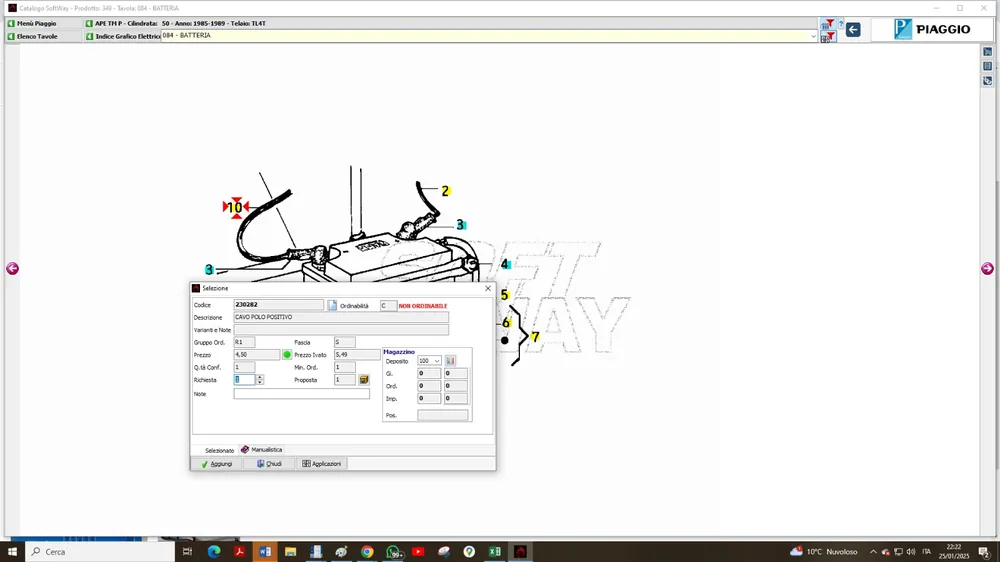The height and width of the screenshot is (562, 1000).
Task: Go to next table with right purple arrow
Action: point(987,269)
